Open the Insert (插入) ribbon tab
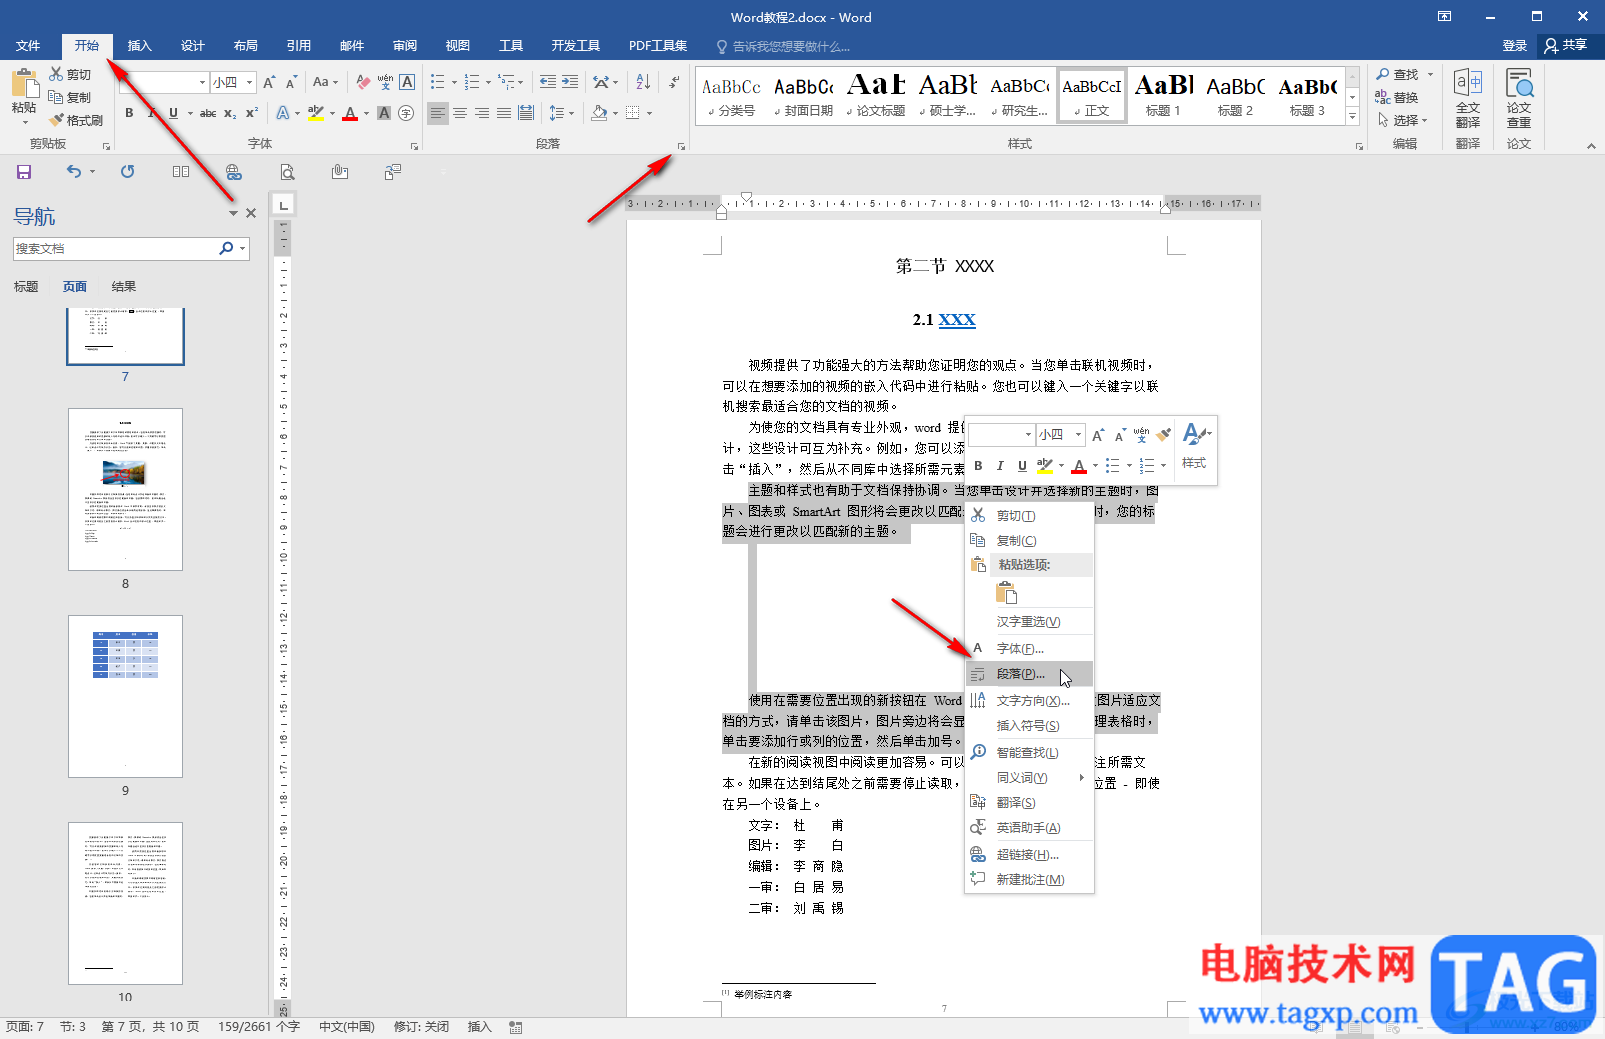 coord(139,45)
